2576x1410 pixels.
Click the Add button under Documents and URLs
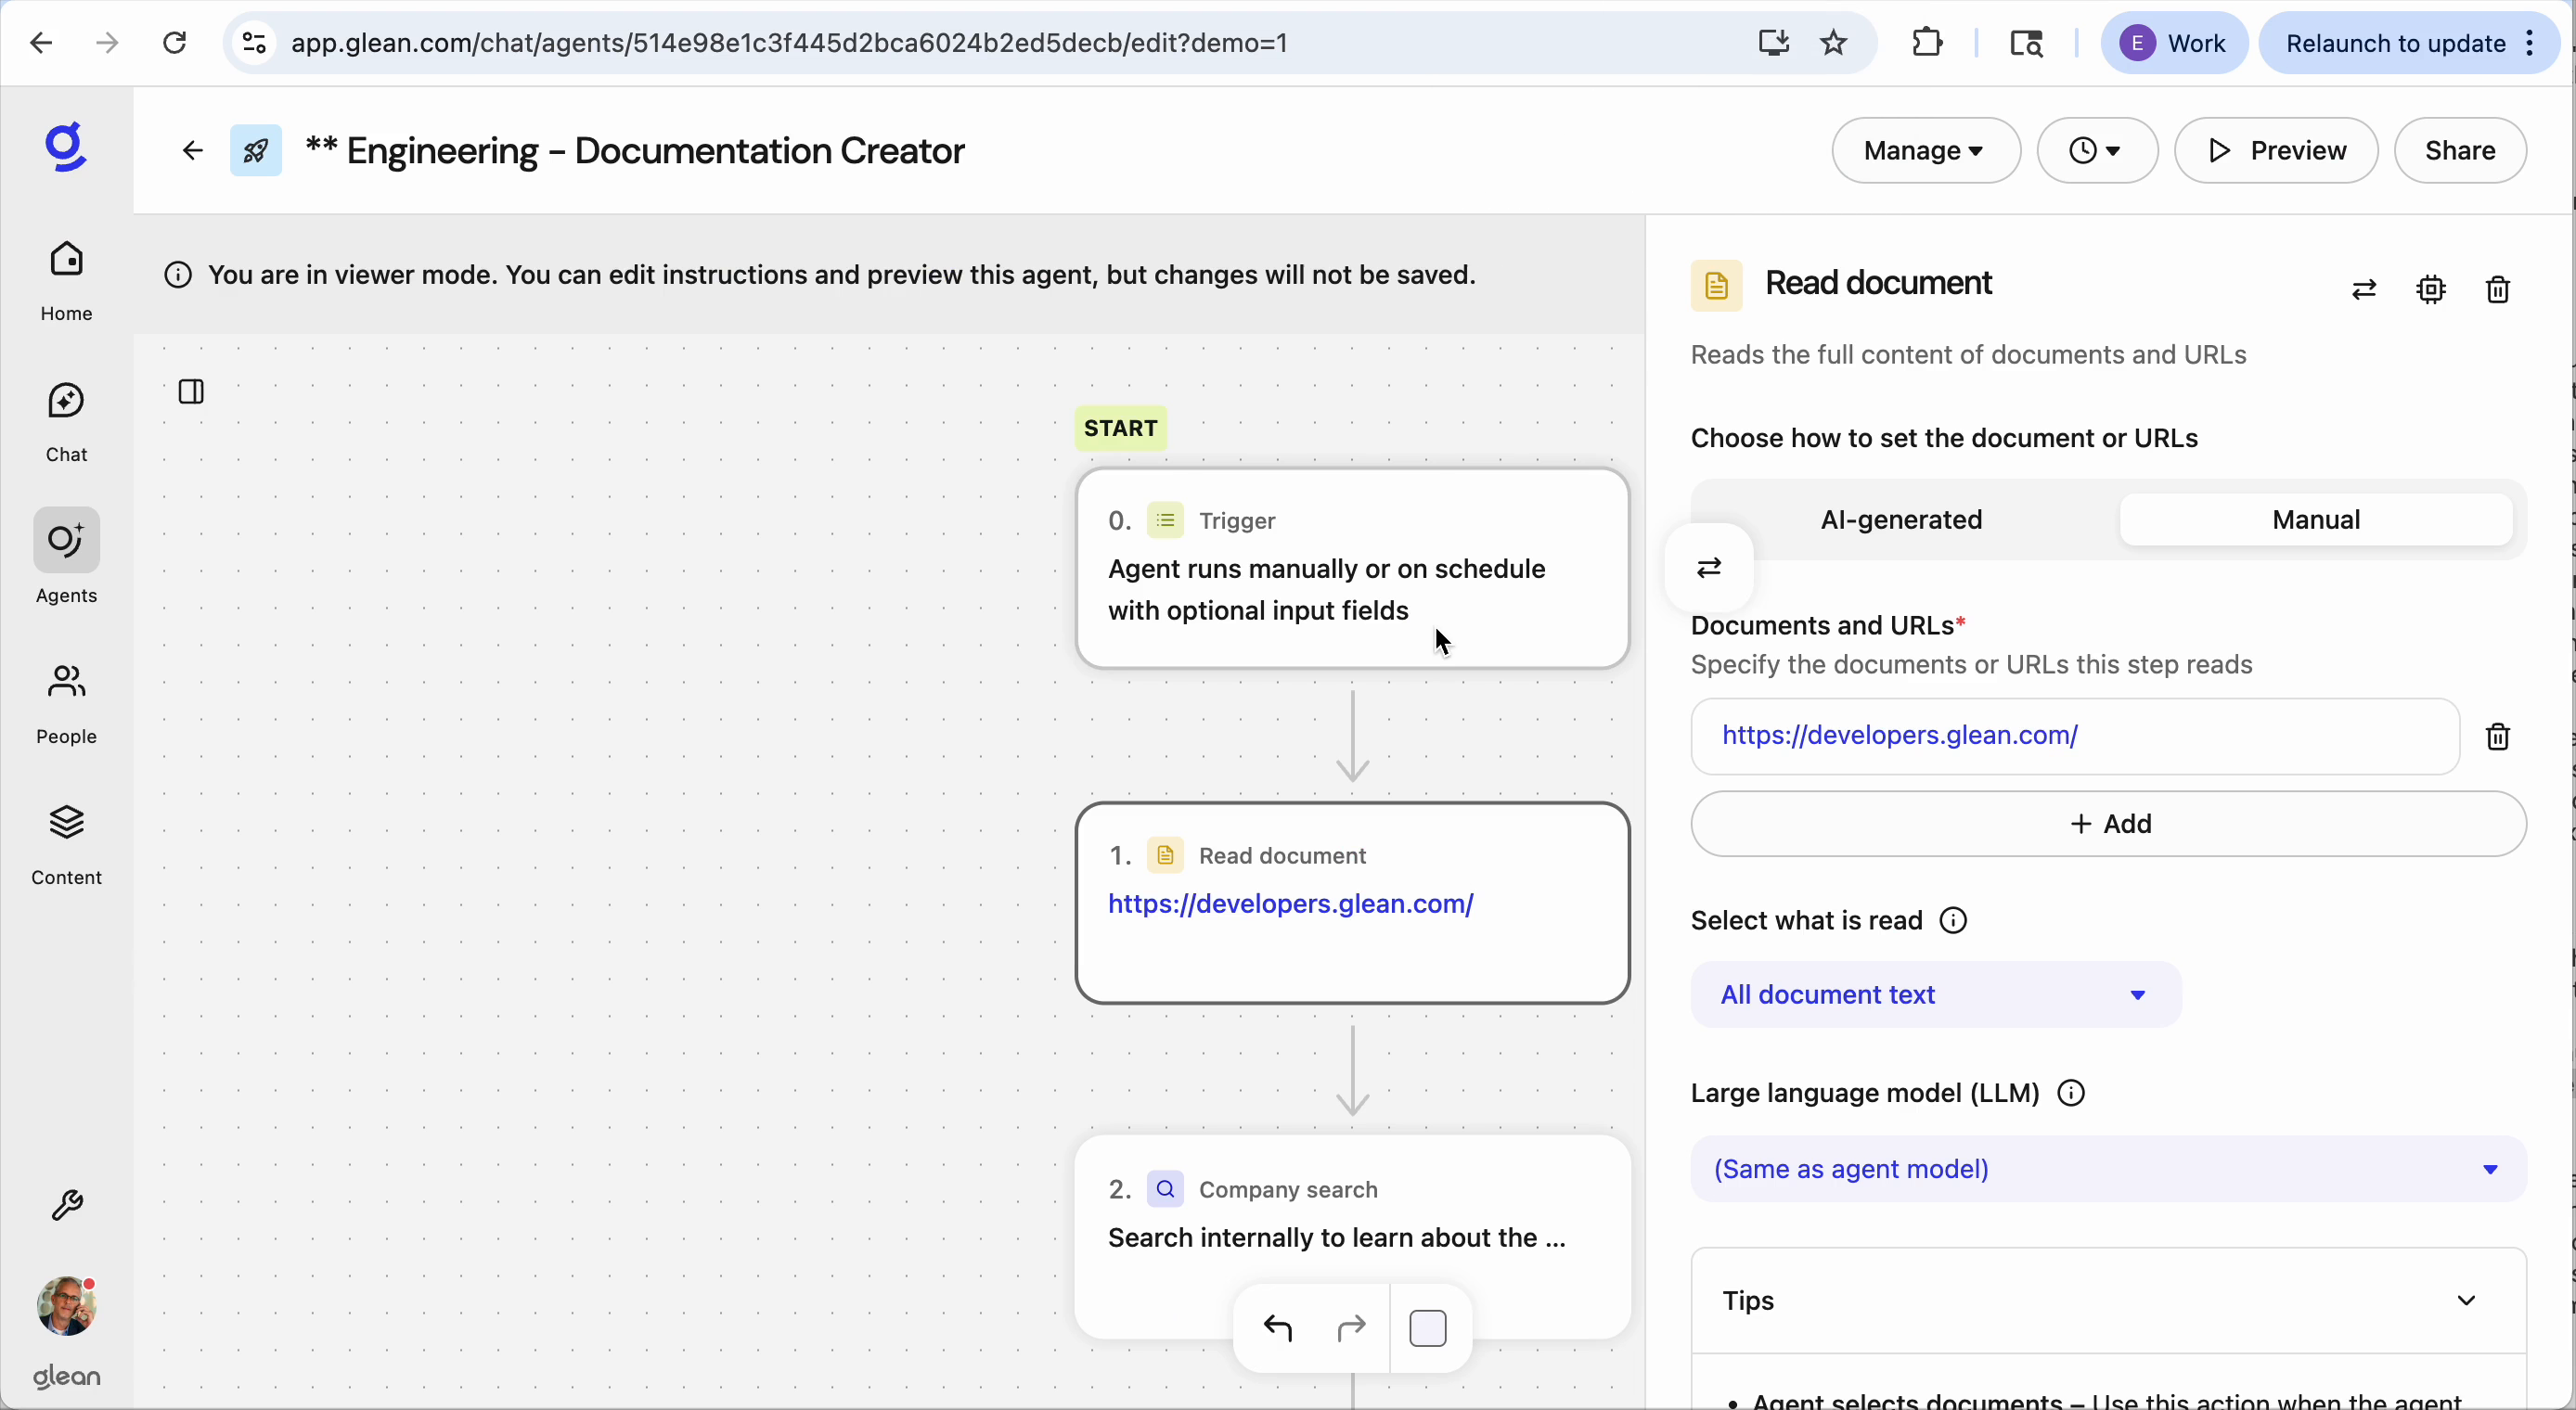(2110, 823)
